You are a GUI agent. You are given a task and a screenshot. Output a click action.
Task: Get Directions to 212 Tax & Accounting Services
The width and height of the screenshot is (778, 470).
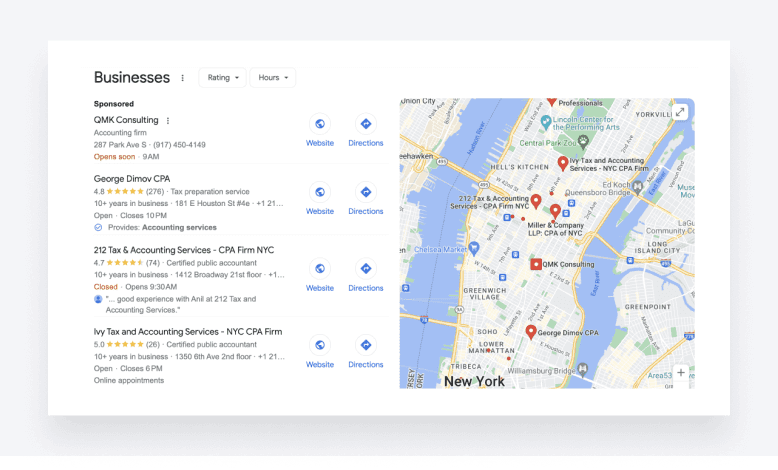click(x=366, y=269)
